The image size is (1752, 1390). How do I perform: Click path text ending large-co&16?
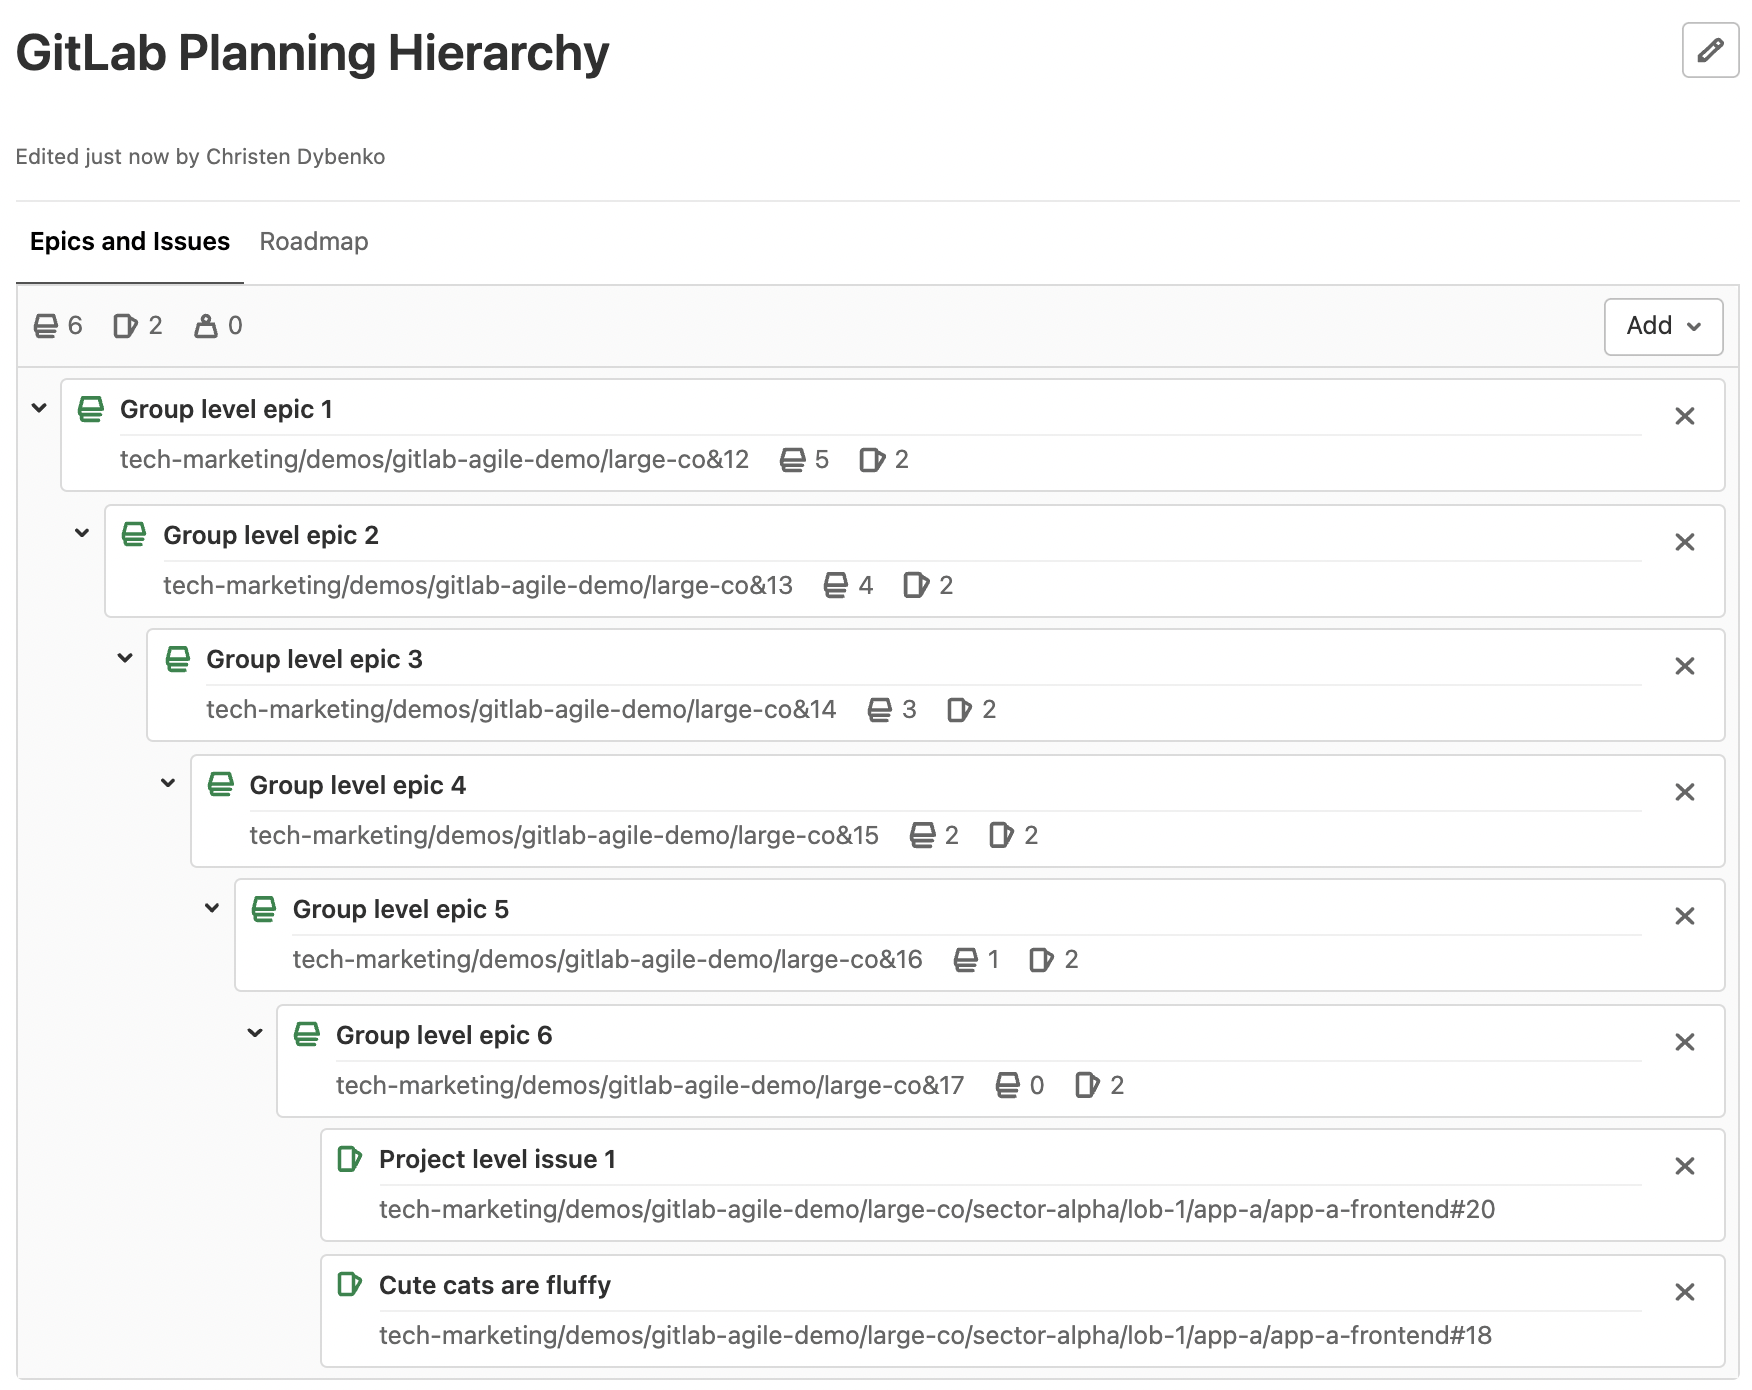tap(607, 960)
